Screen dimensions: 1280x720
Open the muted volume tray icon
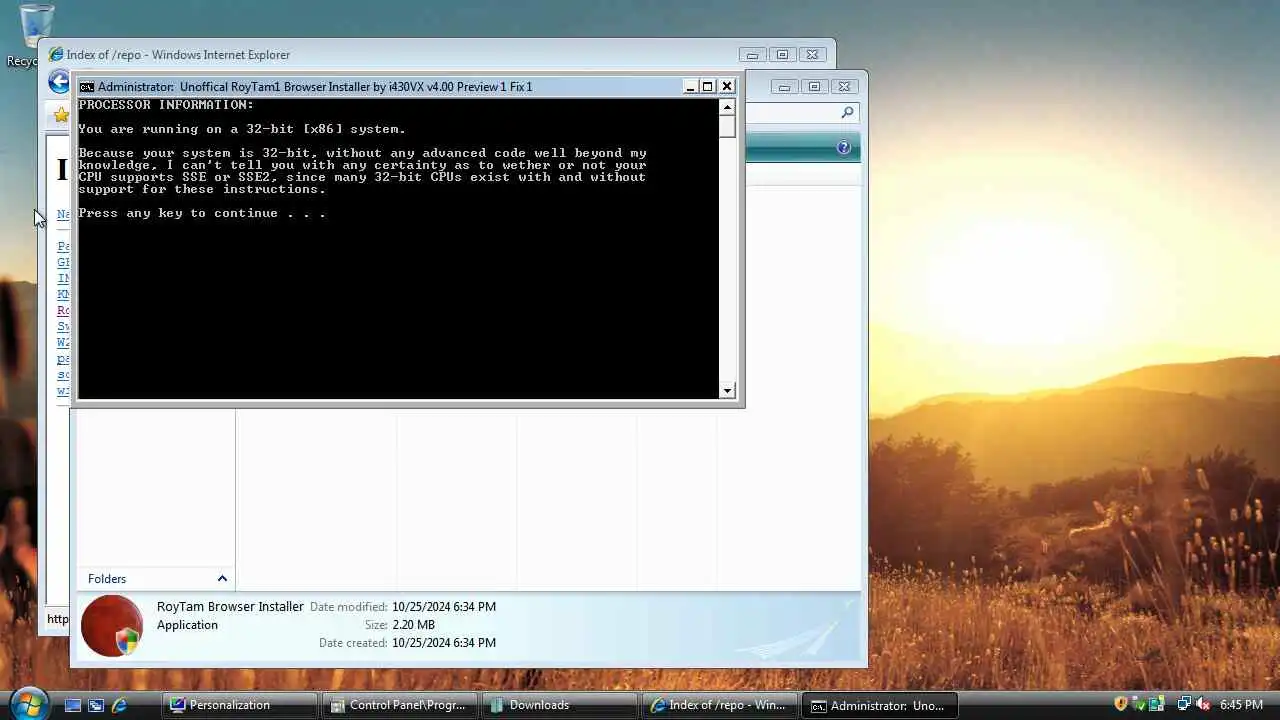1203,704
